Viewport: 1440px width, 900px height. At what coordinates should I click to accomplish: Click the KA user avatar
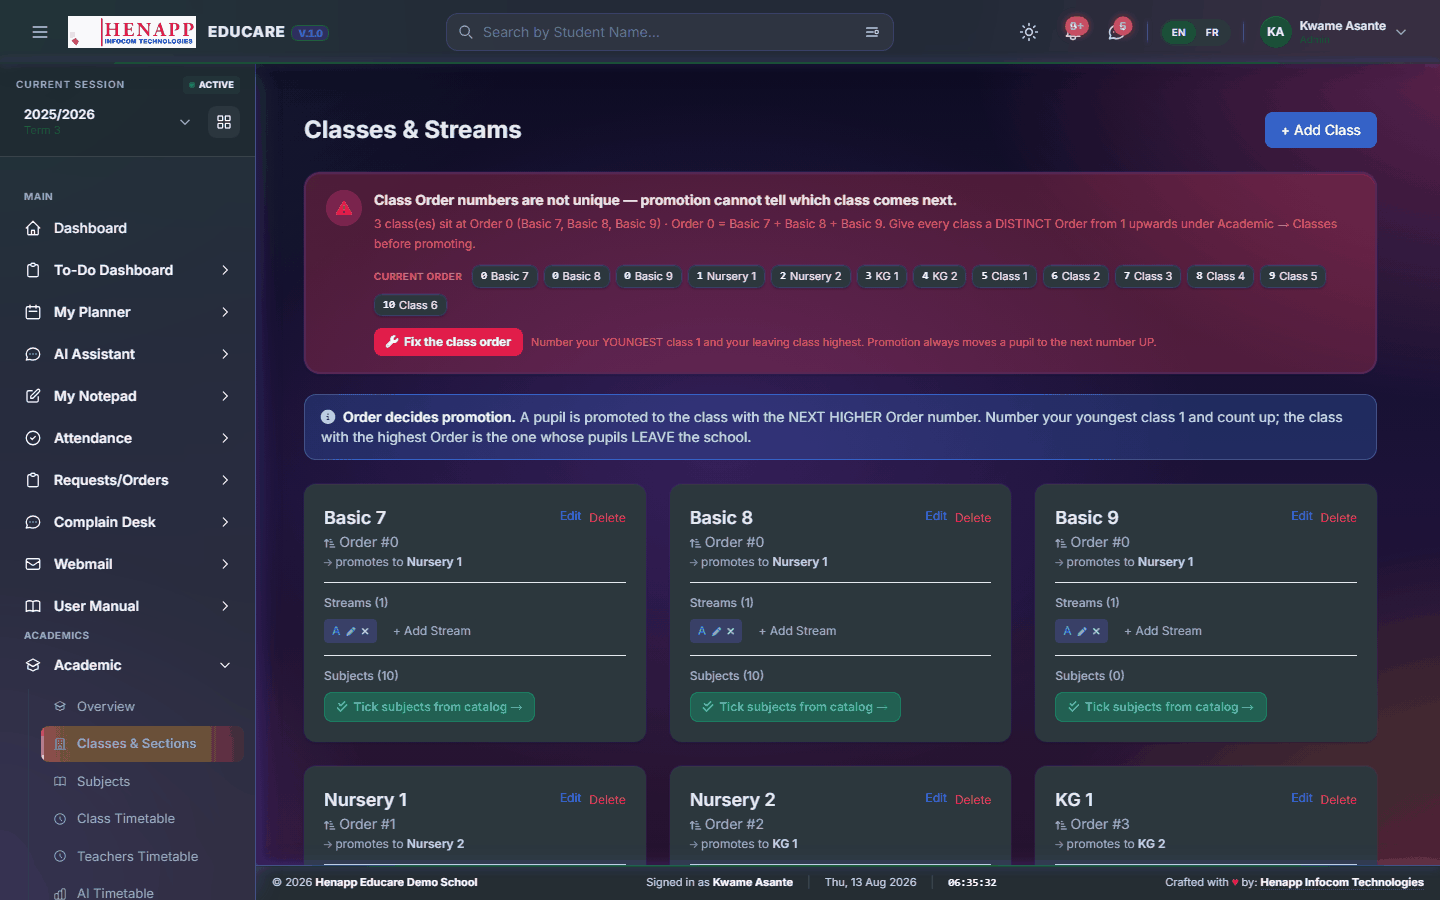(x=1275, y=32)
